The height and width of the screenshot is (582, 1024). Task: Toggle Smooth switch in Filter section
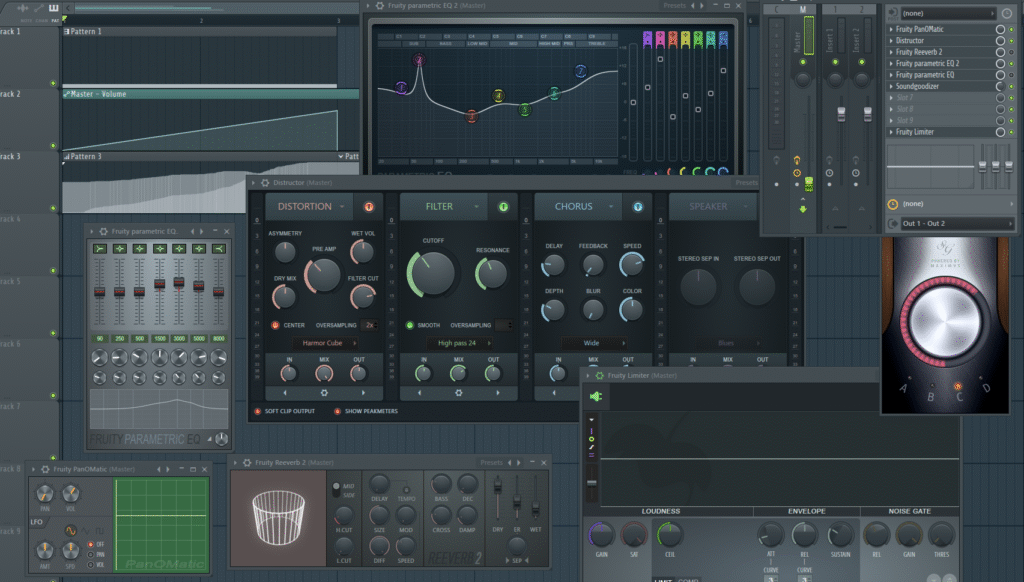pos(409,325)
